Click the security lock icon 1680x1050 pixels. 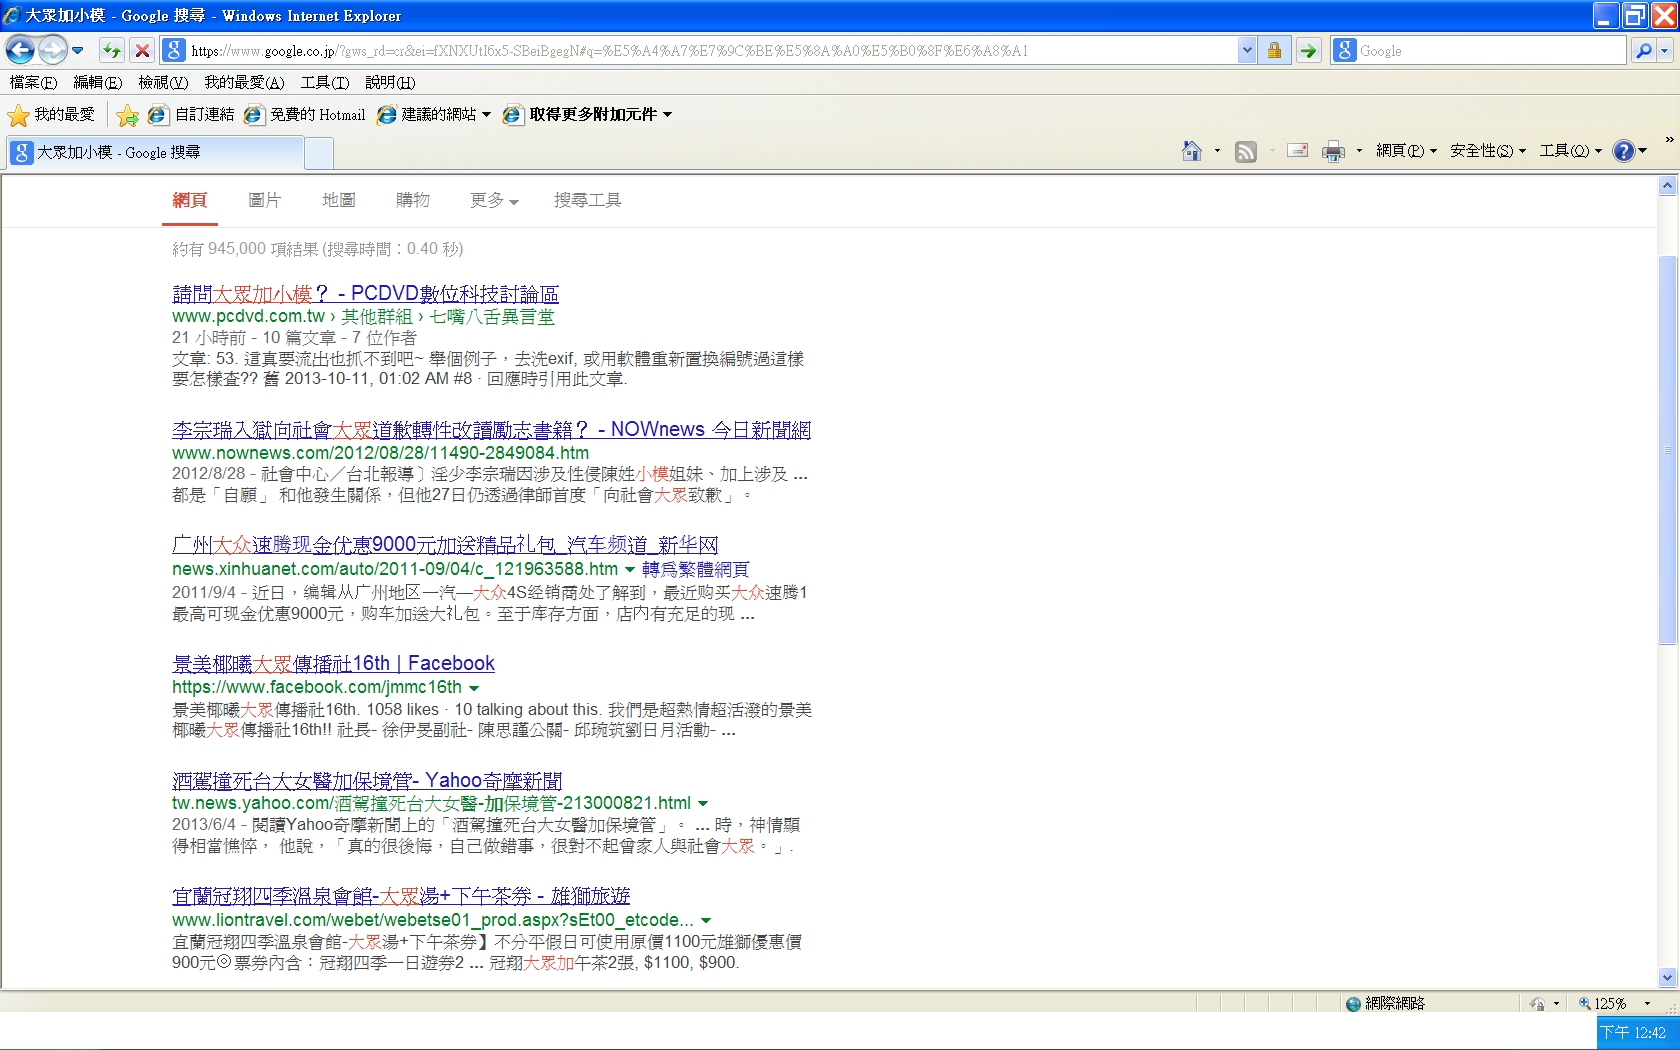click(x=1274, y=50)
